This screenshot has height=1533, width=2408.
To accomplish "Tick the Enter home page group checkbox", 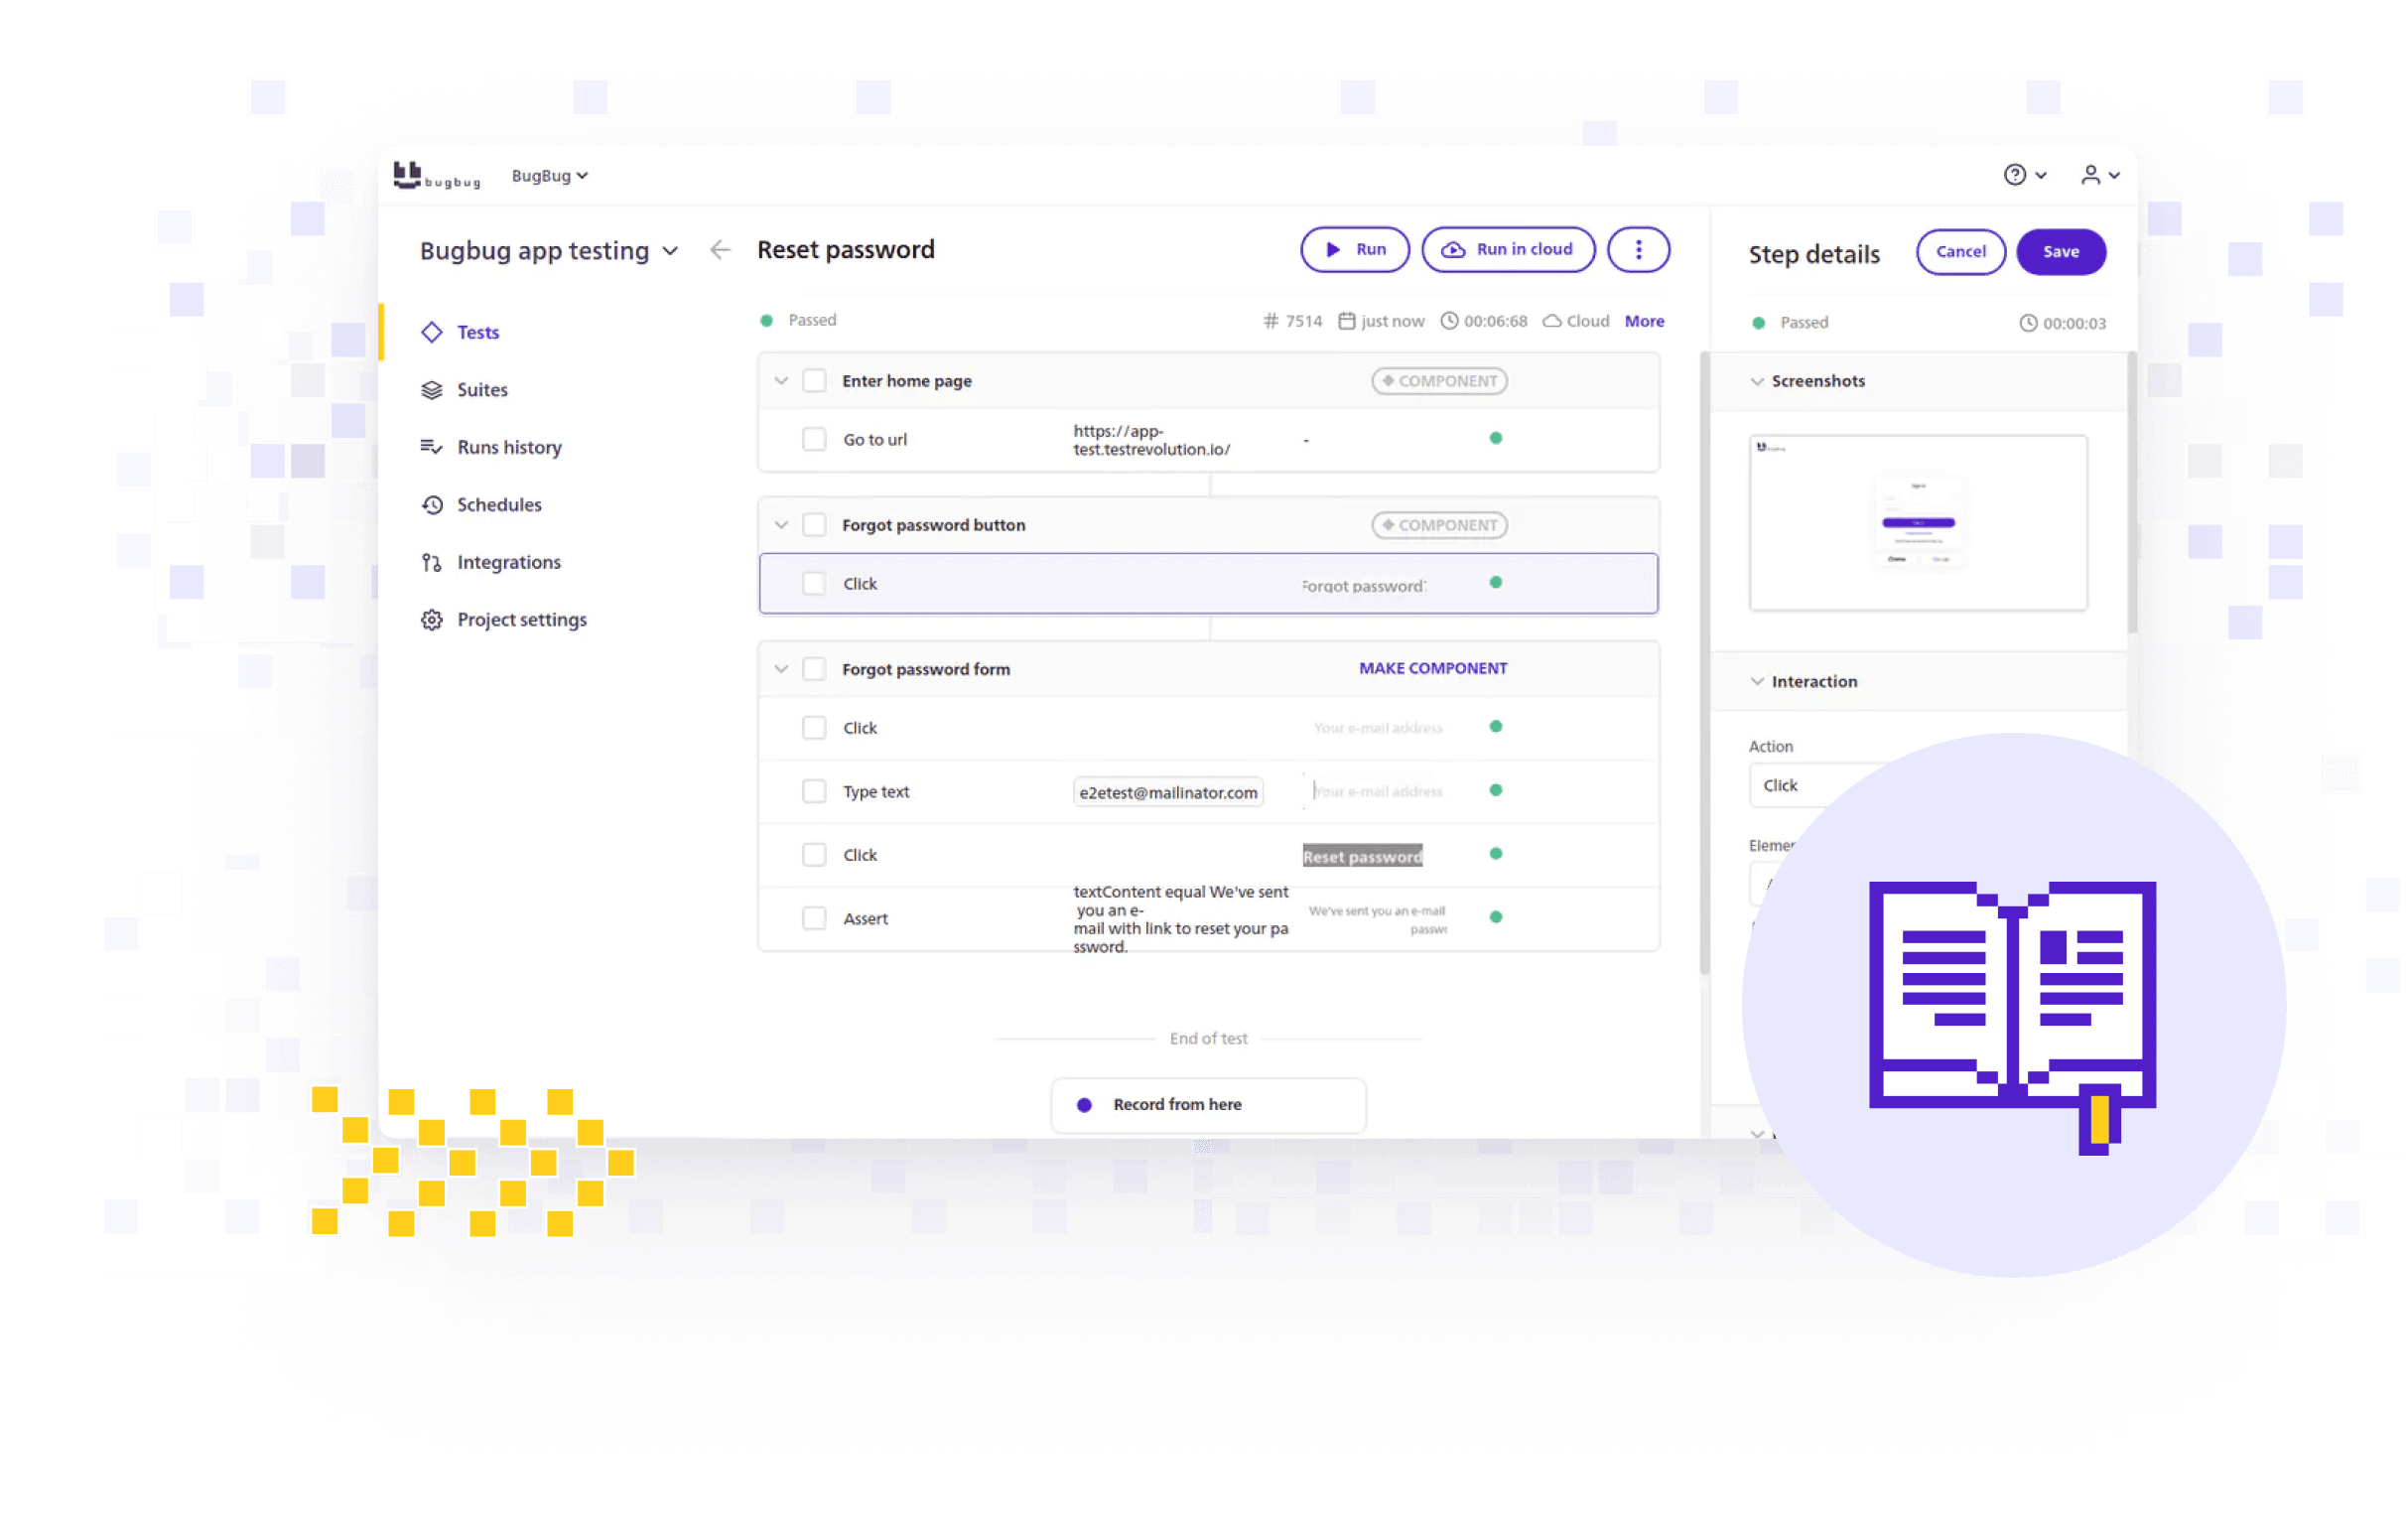I will [814, 381].
